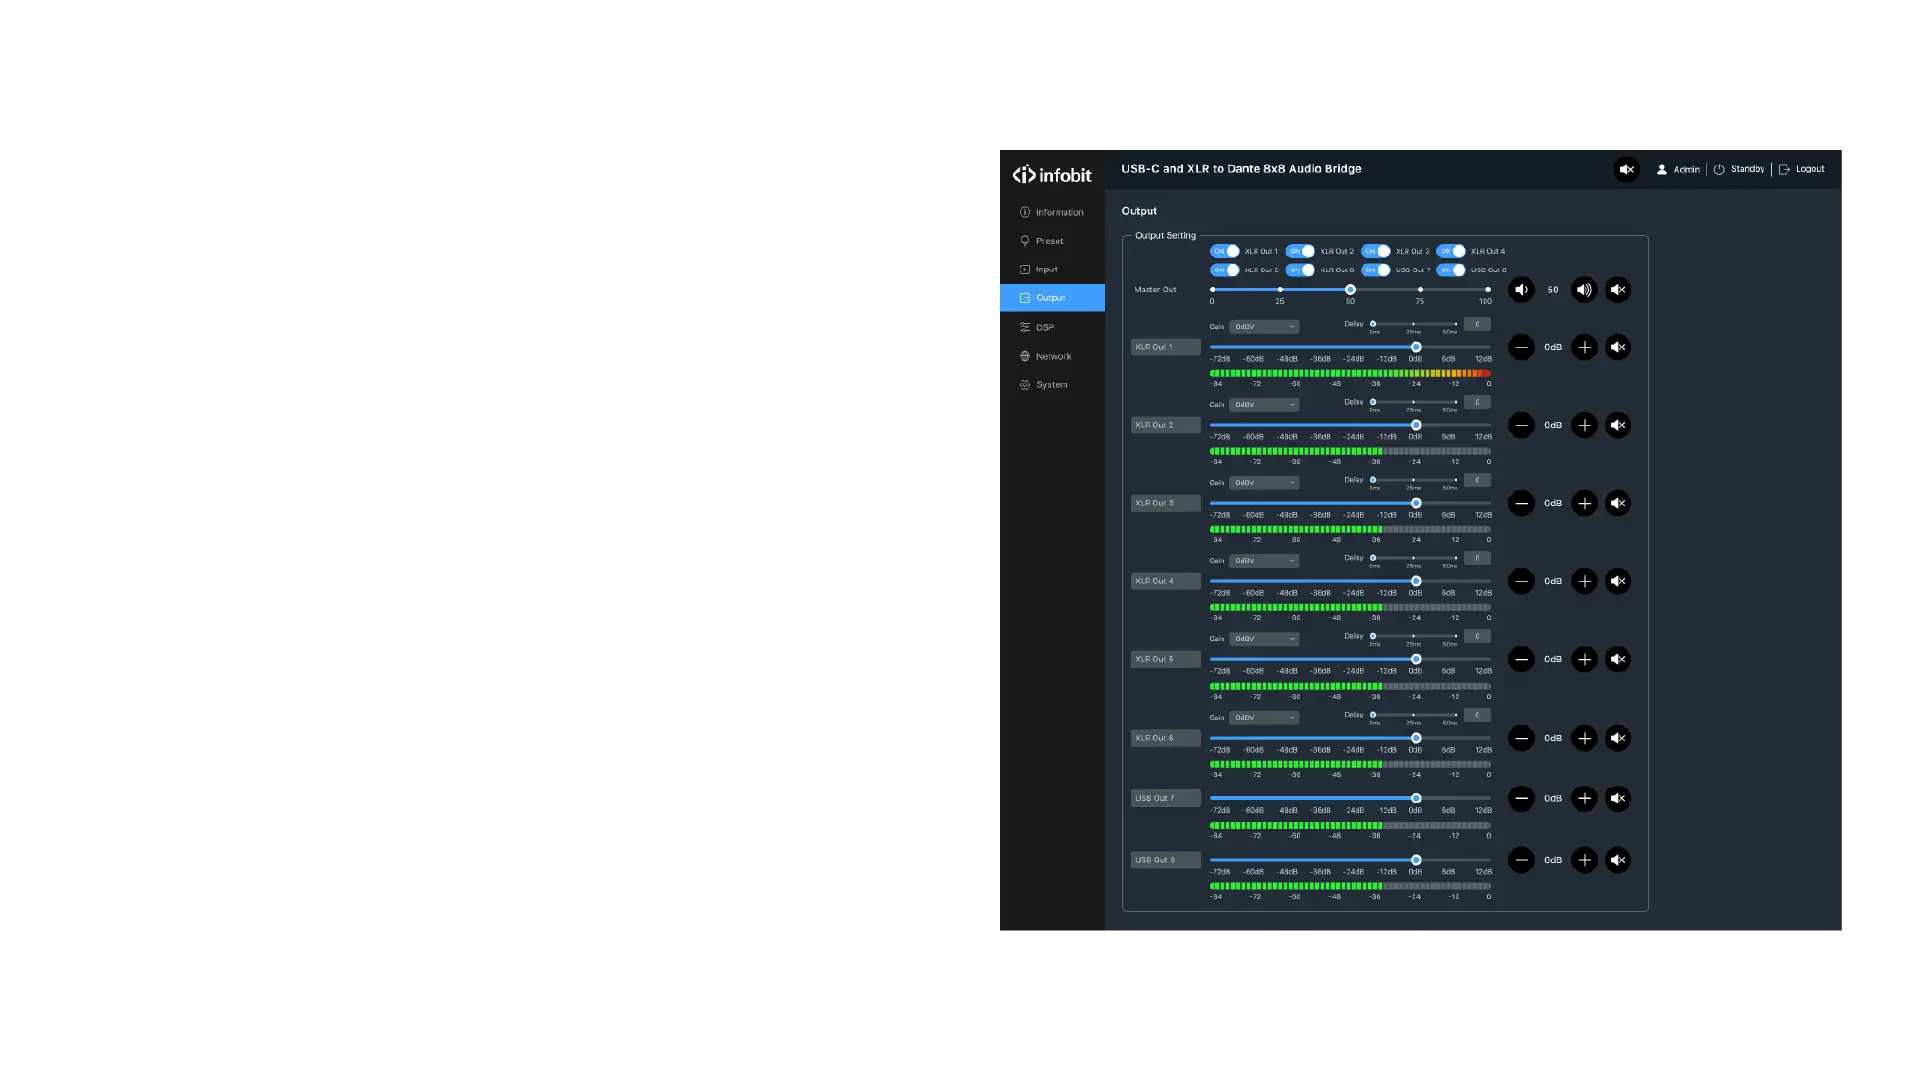
Task: Mute XLR Out 1
Action: [1618, 347]
